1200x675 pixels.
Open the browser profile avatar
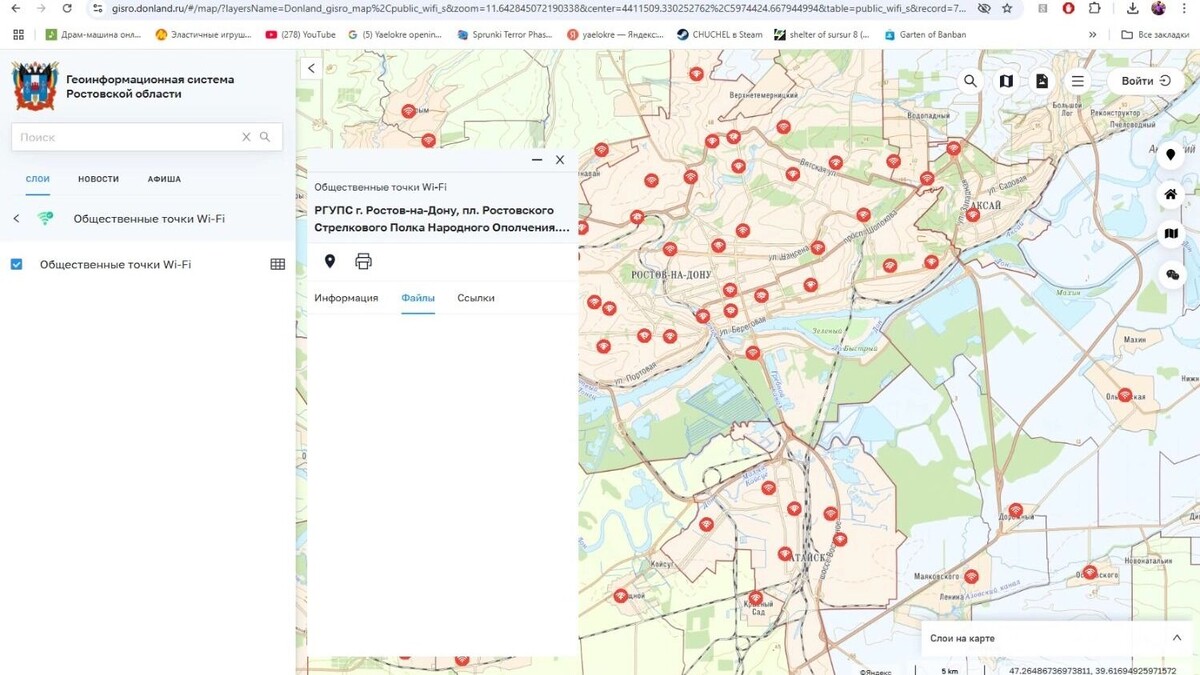tap(1158, 8)
